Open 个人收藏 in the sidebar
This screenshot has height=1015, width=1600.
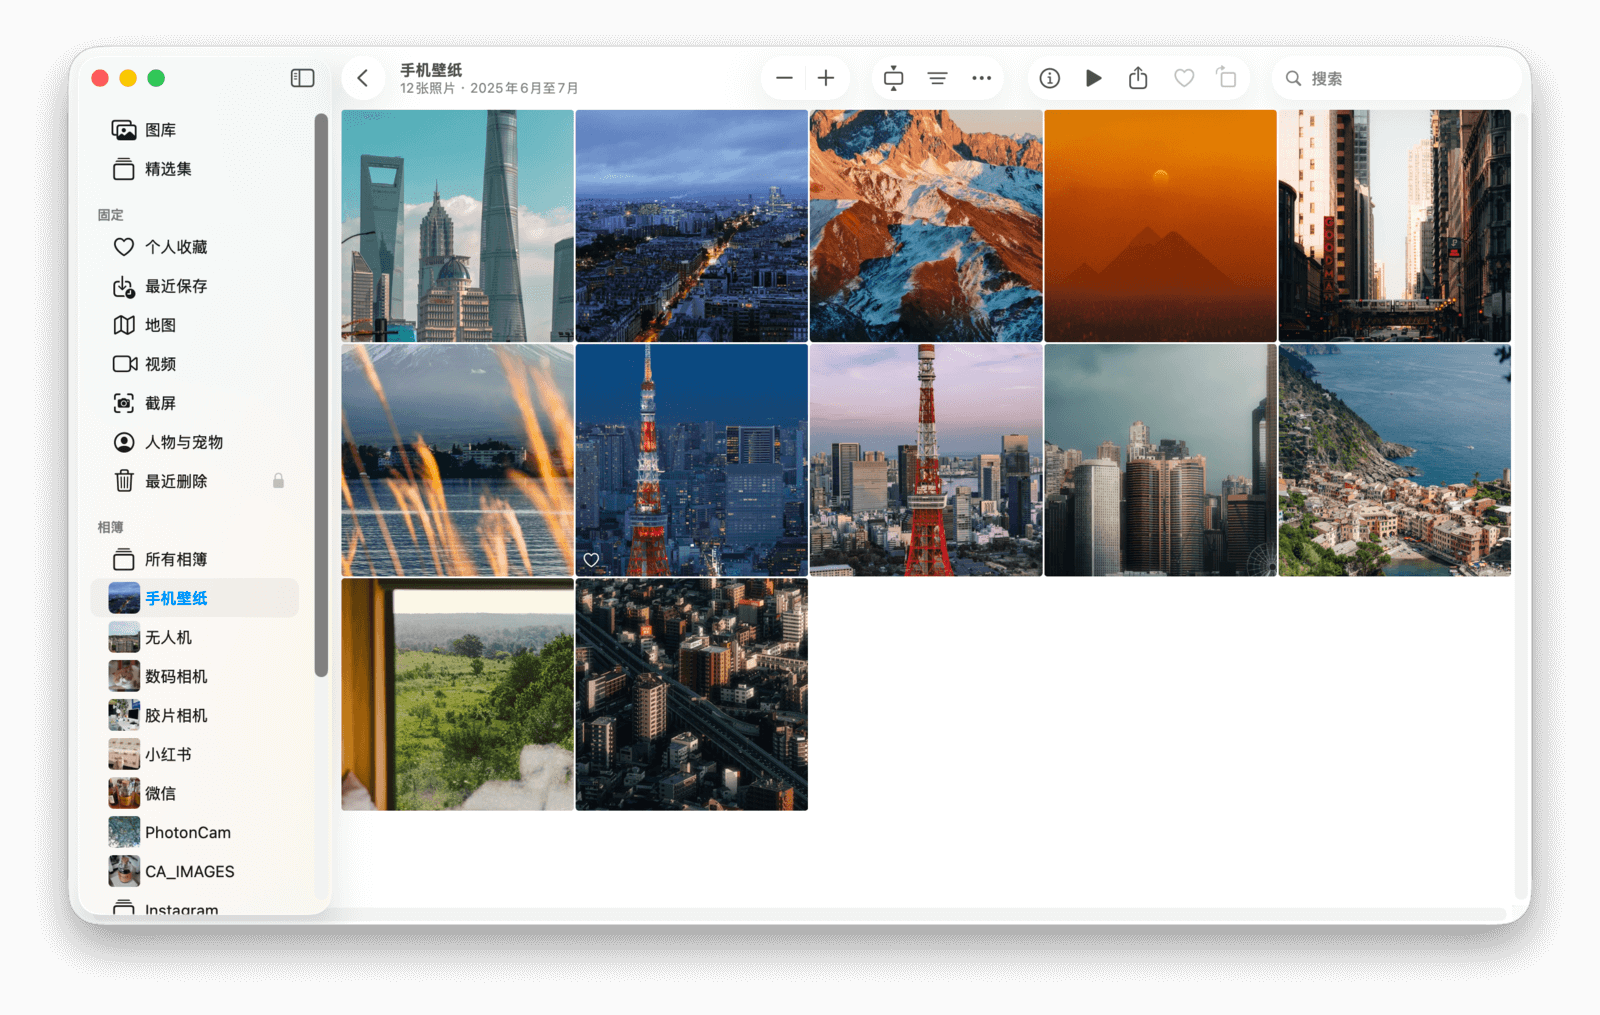point(176,247)
